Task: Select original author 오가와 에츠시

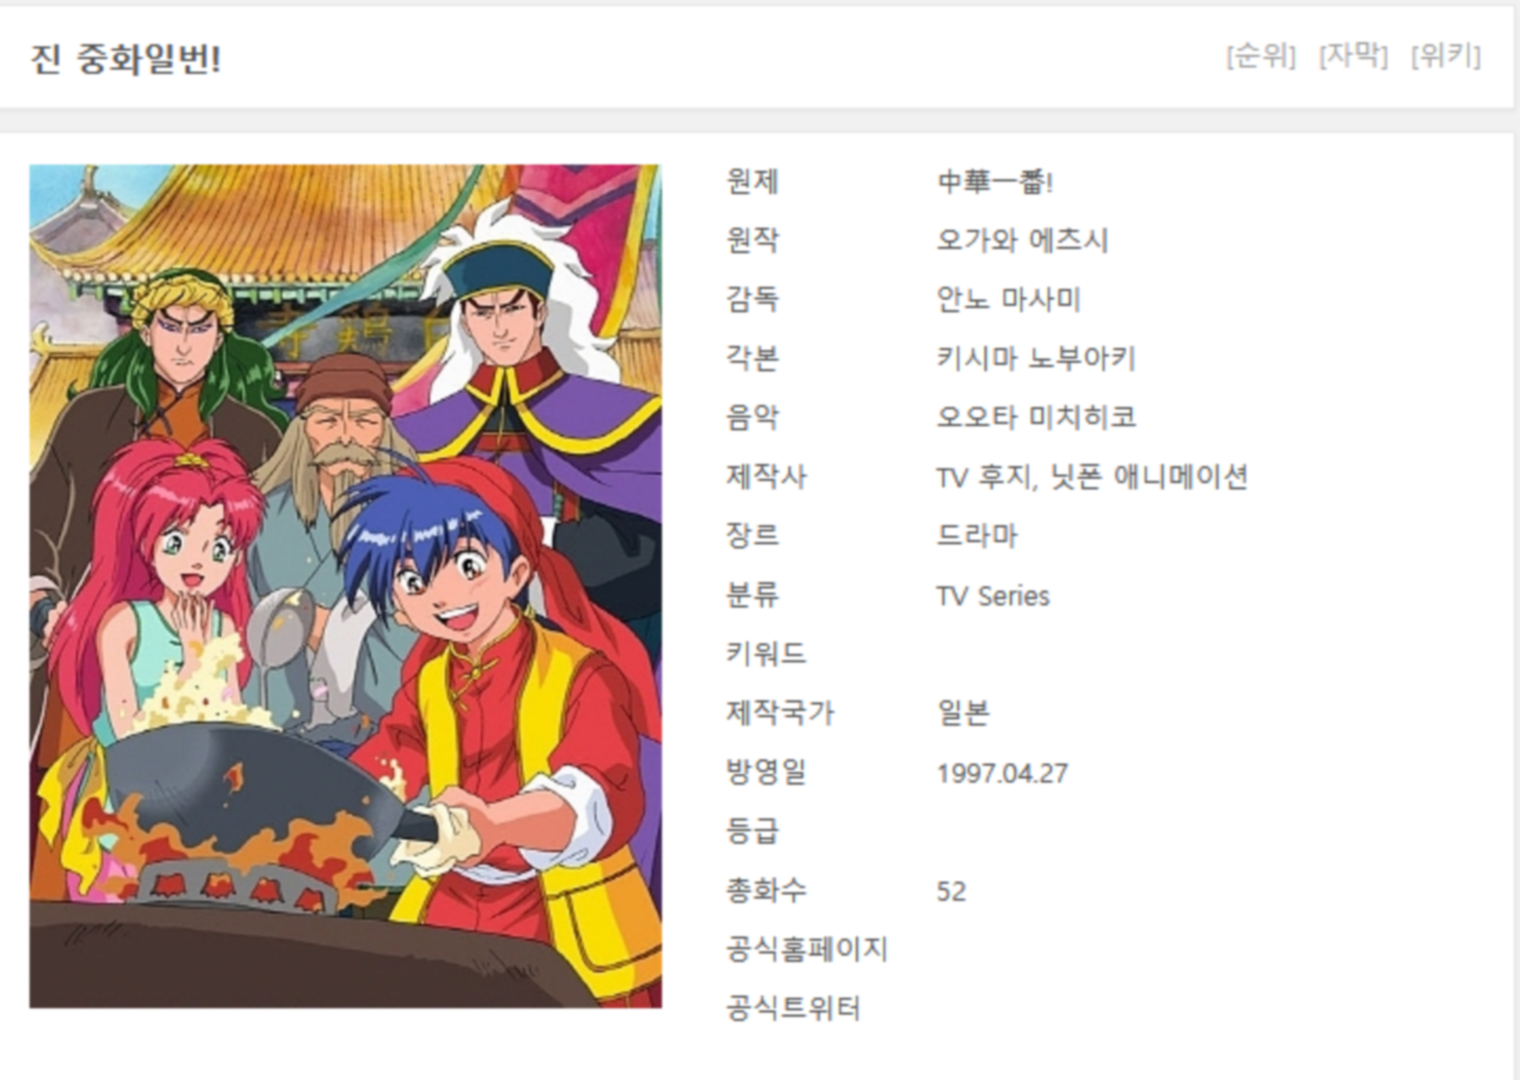Action: (x=1022, y=240)
